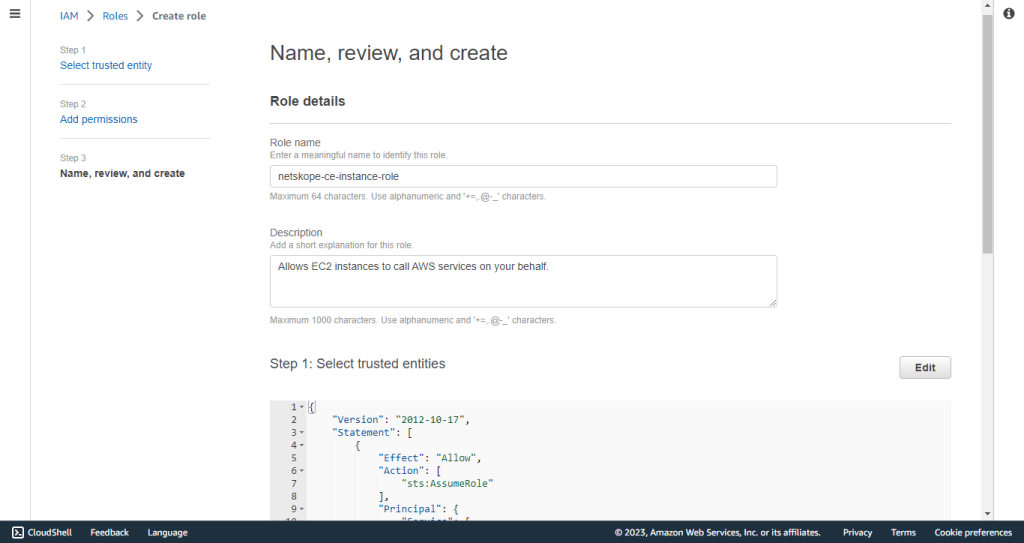Open the Terms link
Screen dimensions: 1024x543
903,533
